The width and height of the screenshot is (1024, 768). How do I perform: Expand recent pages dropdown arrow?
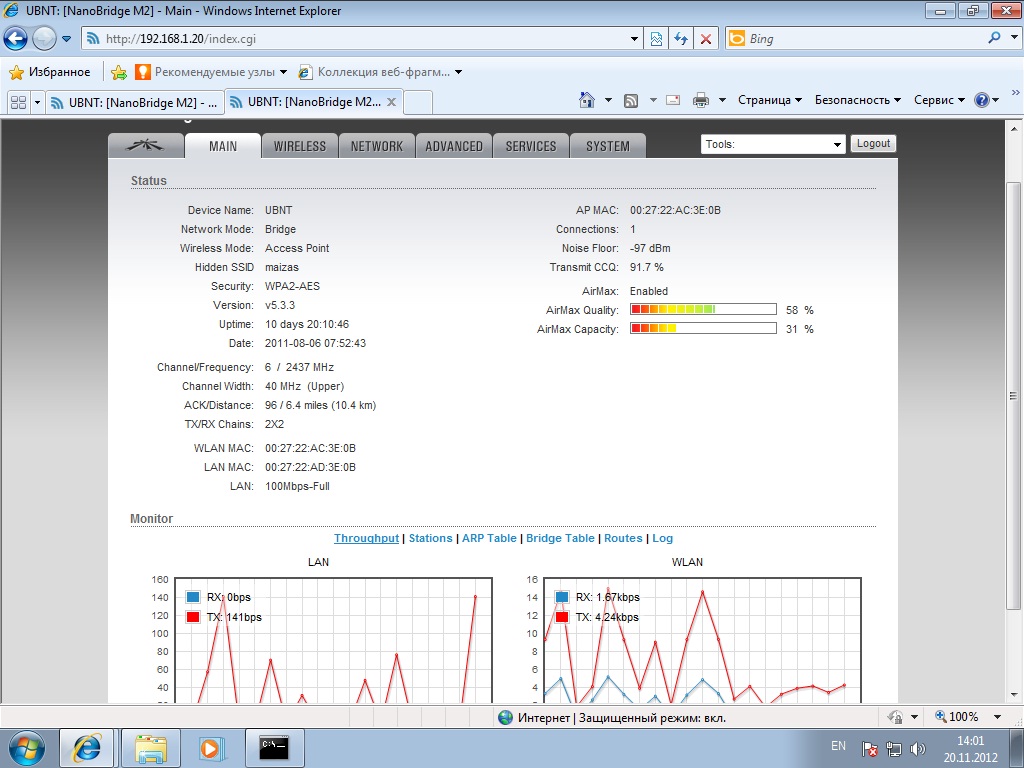[66, 39]
